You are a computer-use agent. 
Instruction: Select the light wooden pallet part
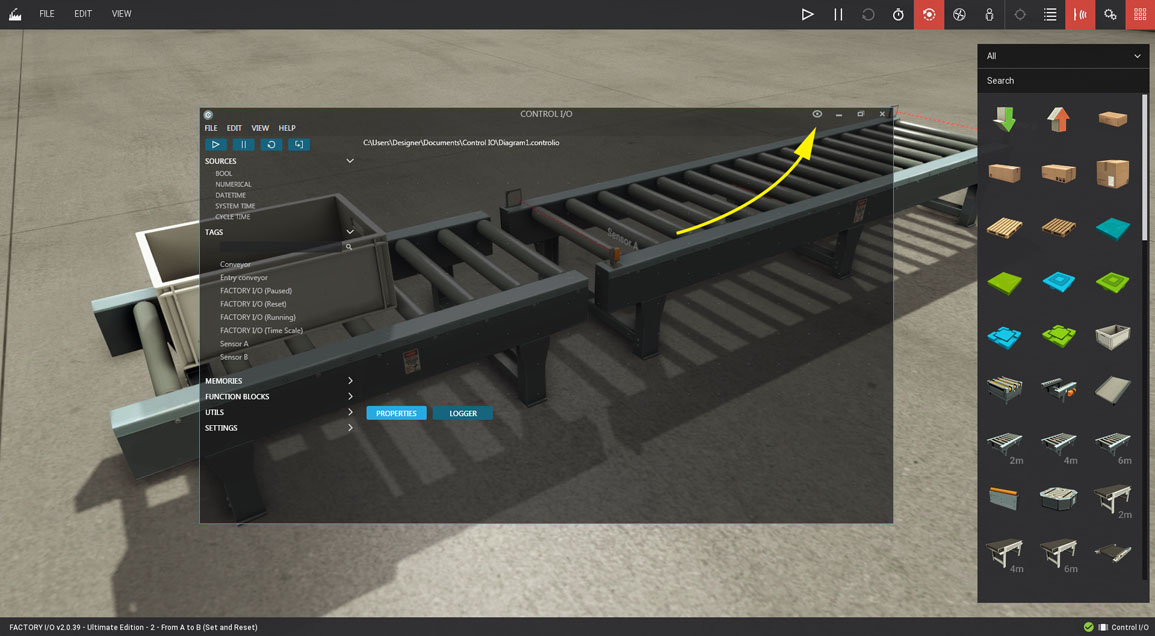coord(1005,227)
